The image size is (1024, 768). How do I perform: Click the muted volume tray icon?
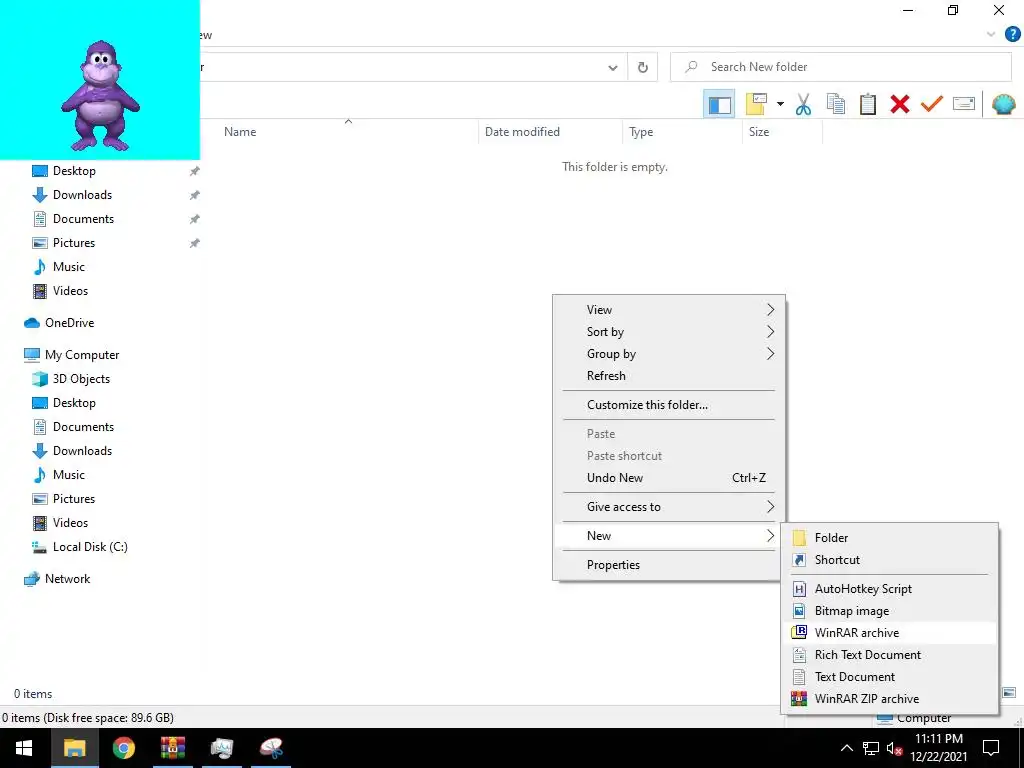coord(894,748)
